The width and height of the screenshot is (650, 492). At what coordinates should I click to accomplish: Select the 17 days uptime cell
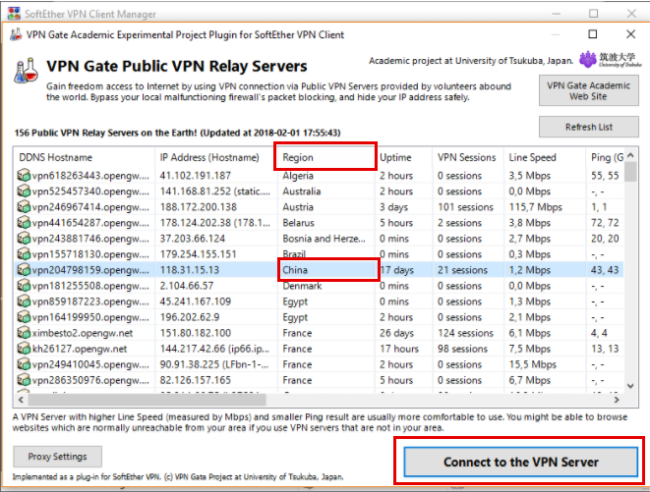click(397, 270)
